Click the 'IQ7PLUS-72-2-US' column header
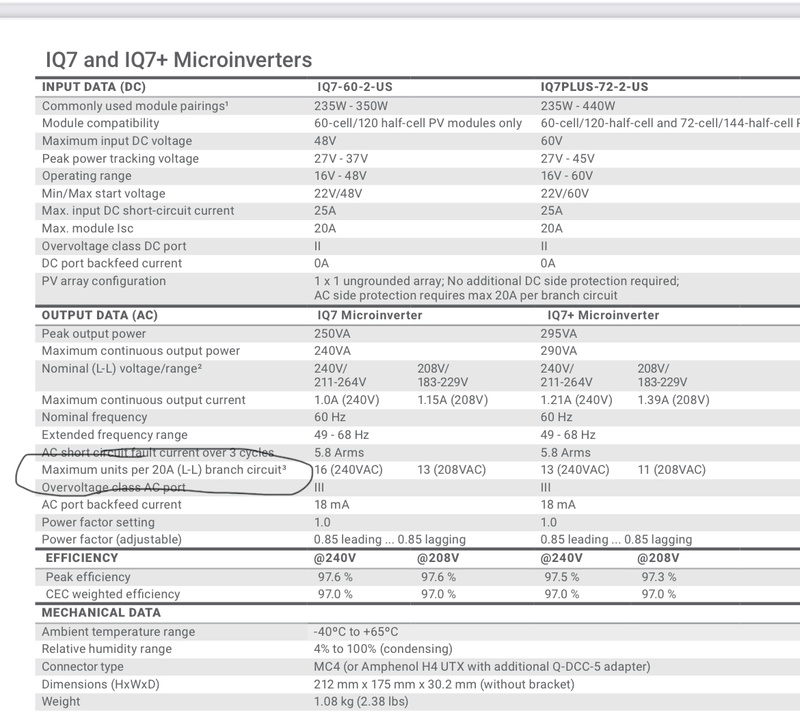Image resolution: width=800 pixels, height=711 pixels. tap(594, 87)
